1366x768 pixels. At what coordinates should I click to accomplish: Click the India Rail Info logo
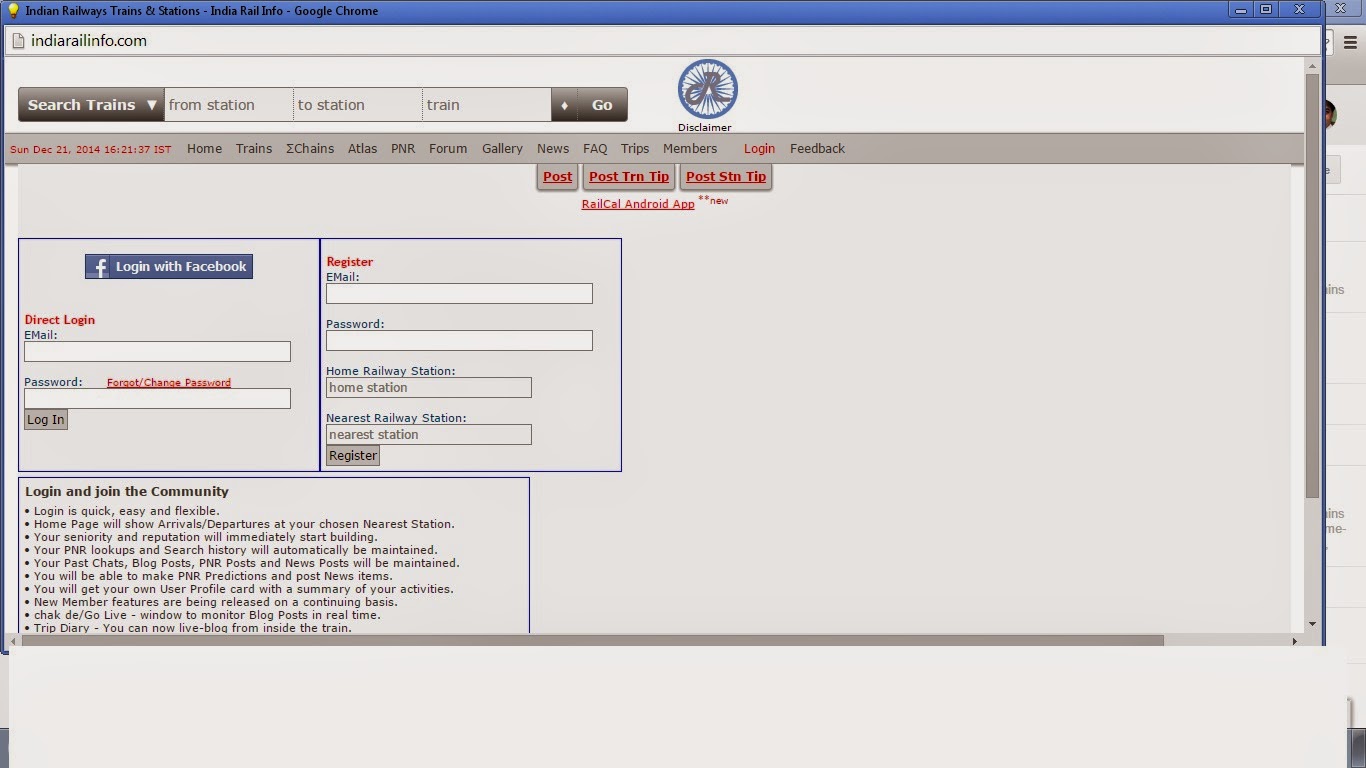click(707, 89)
